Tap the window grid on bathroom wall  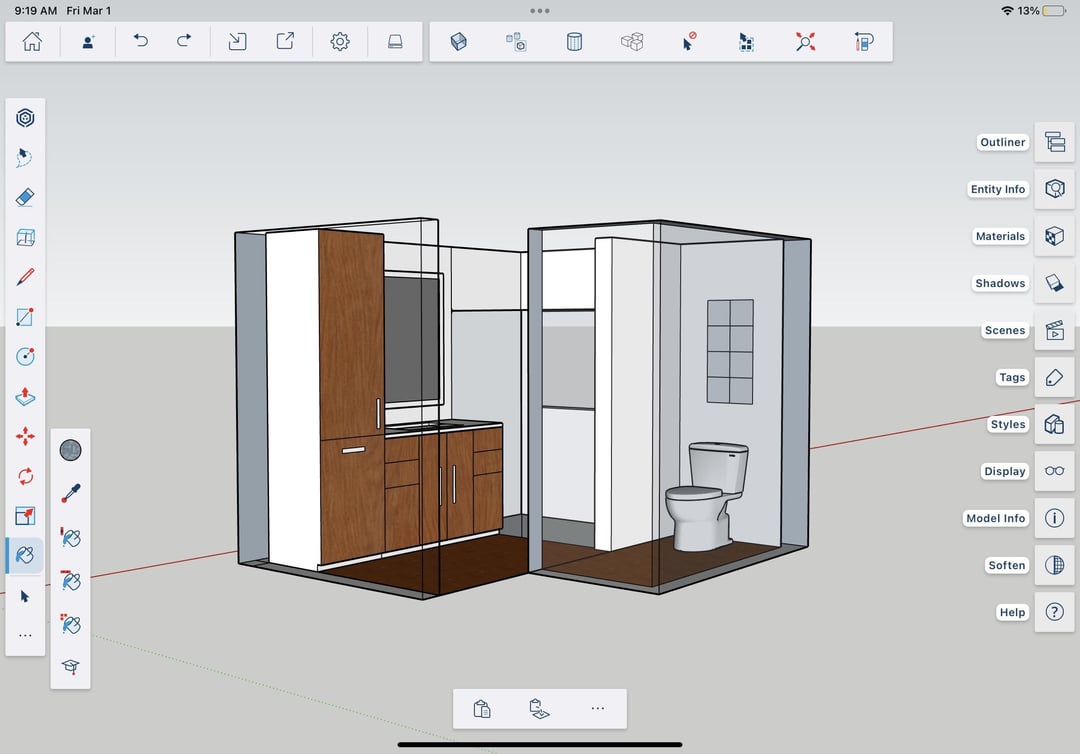730,351
